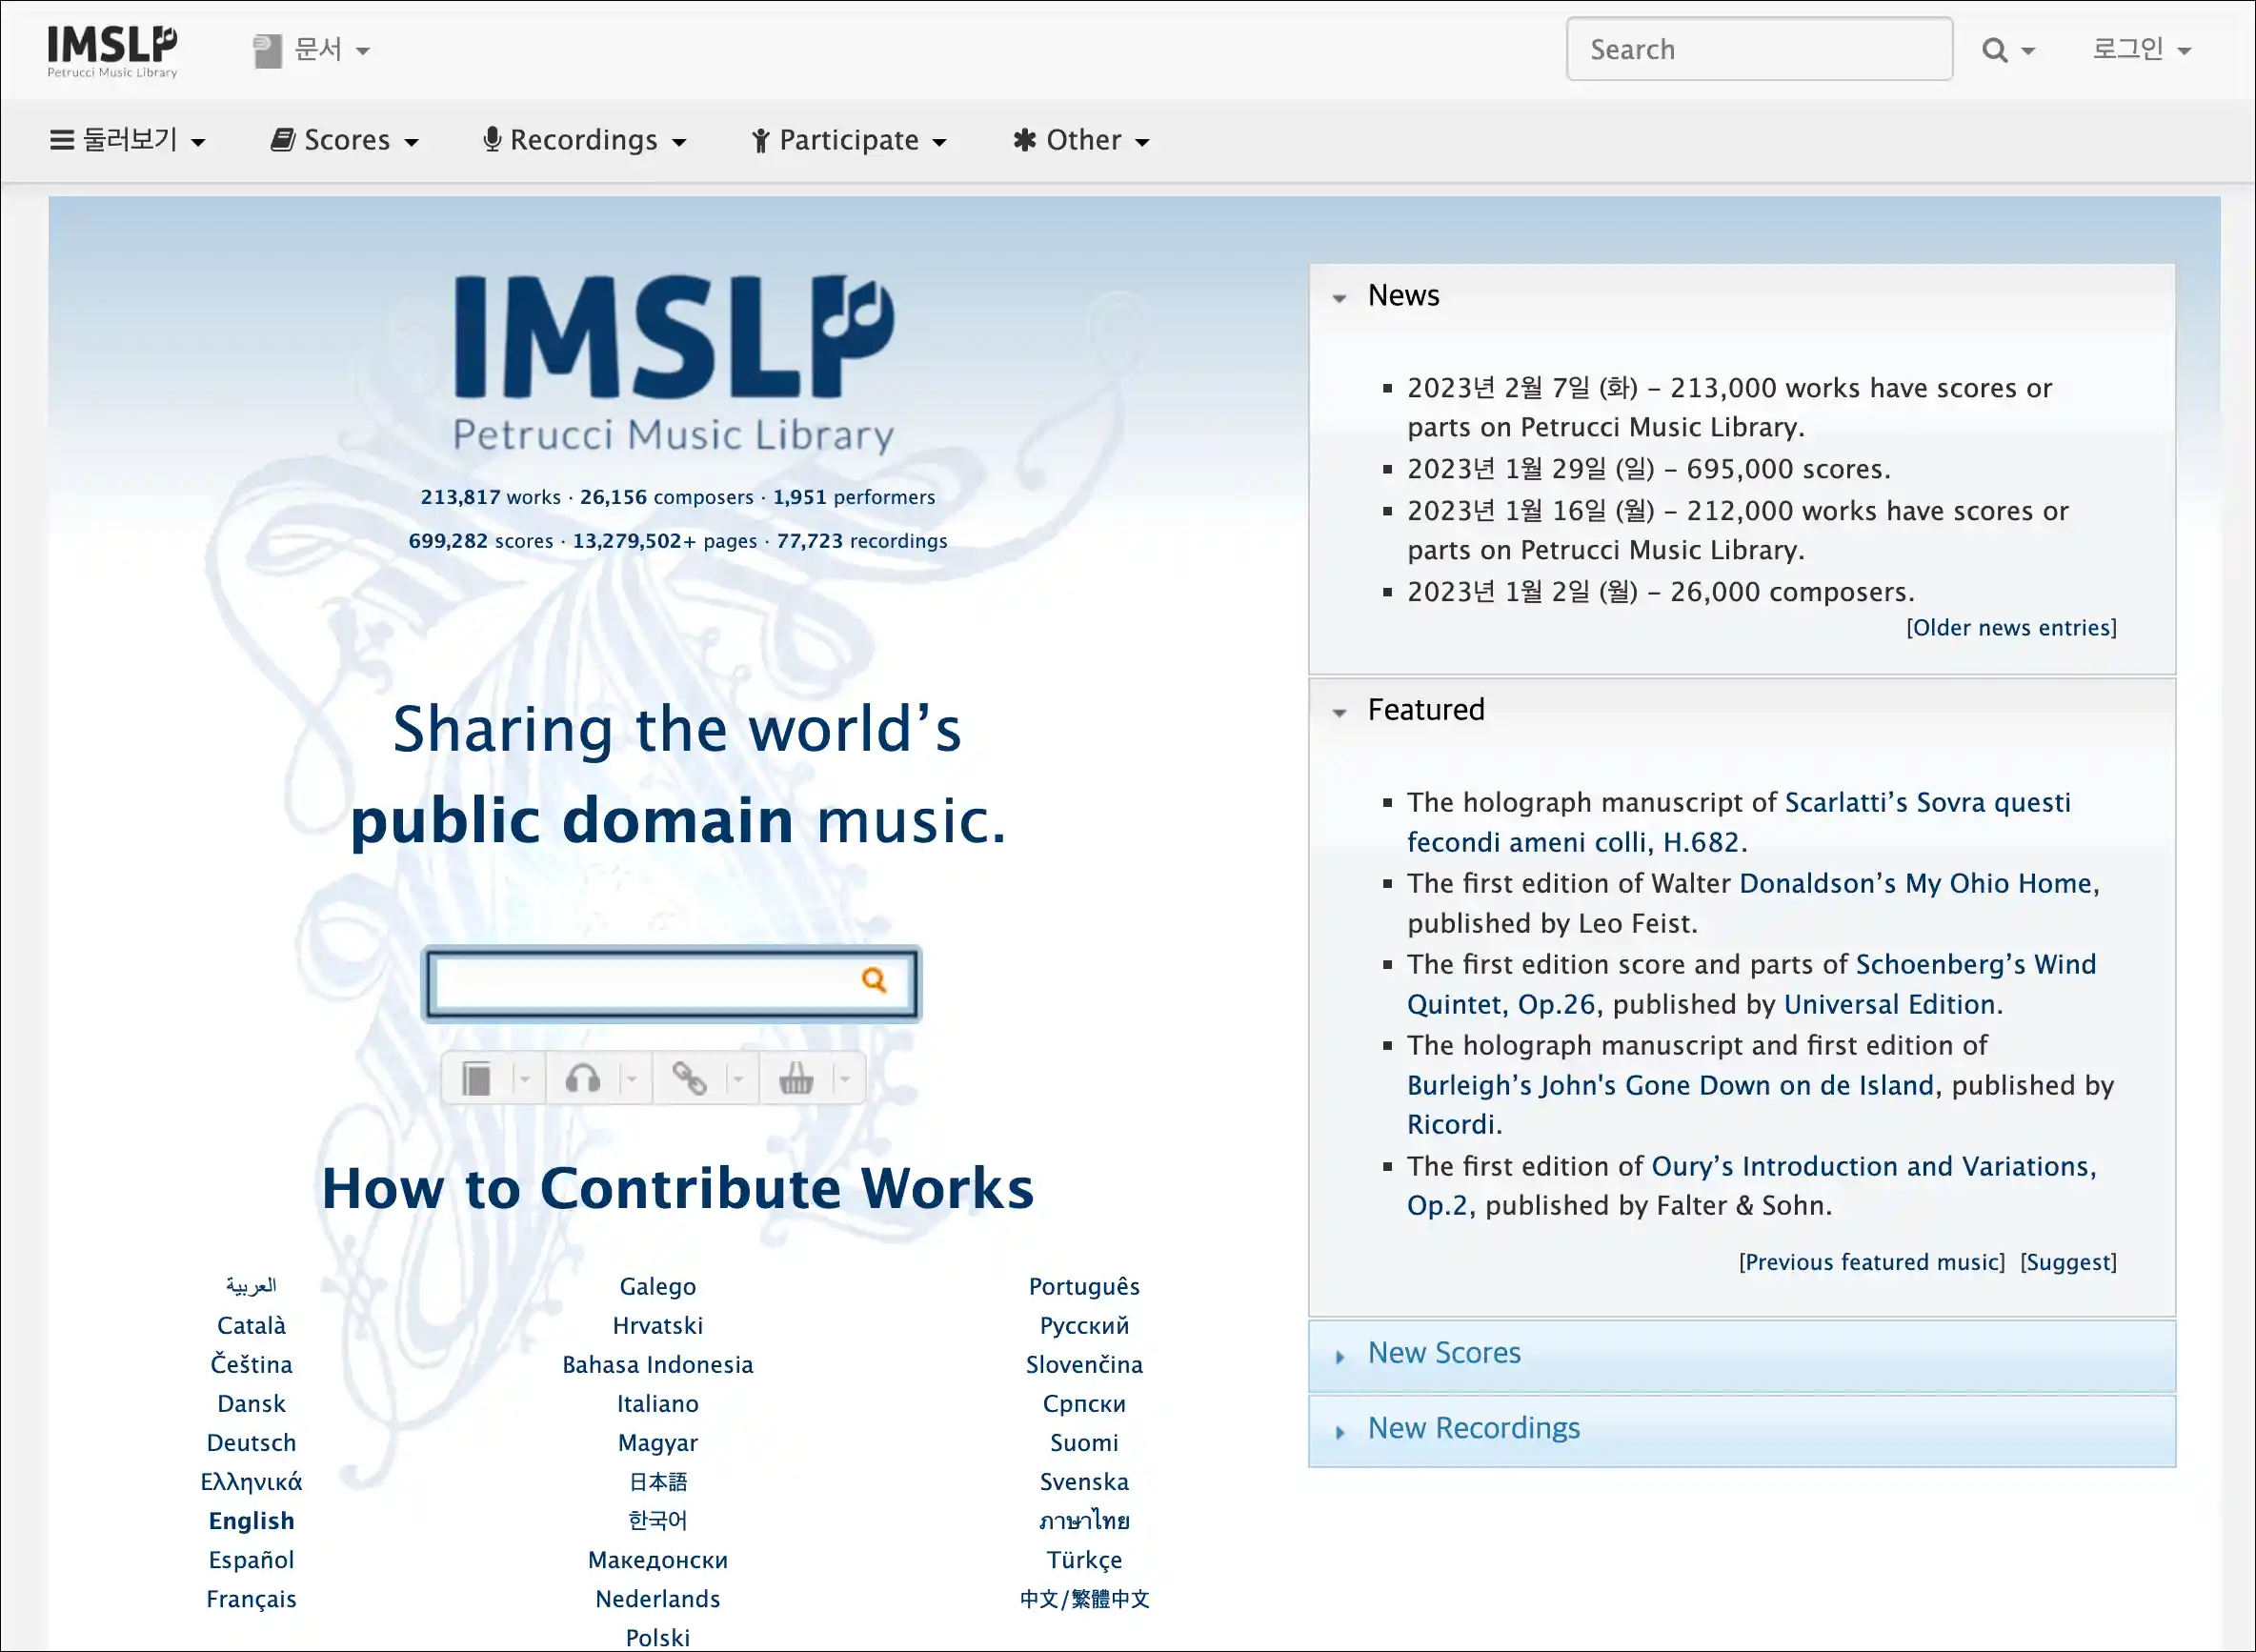Click the Suggest link
2256x1652 pixels.
click(x=2068, y=1263)
